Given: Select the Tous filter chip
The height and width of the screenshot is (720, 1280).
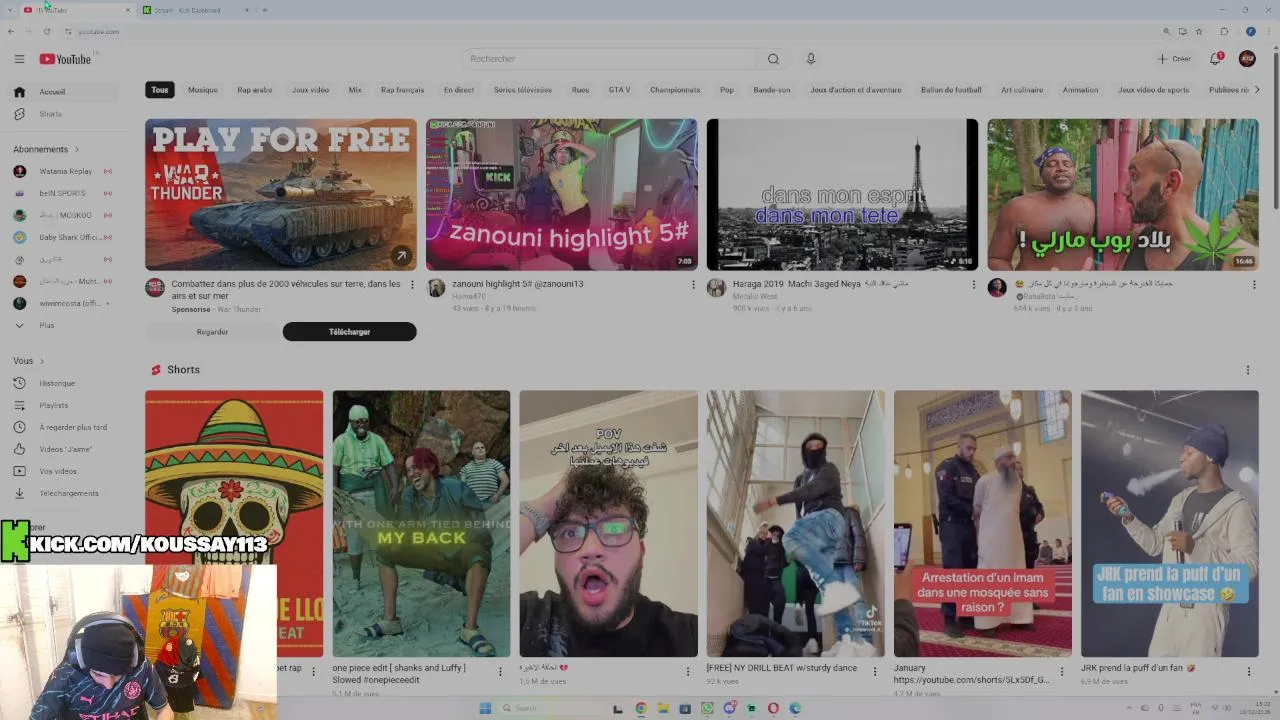Looking at the screenshot, I should [160, 90].
